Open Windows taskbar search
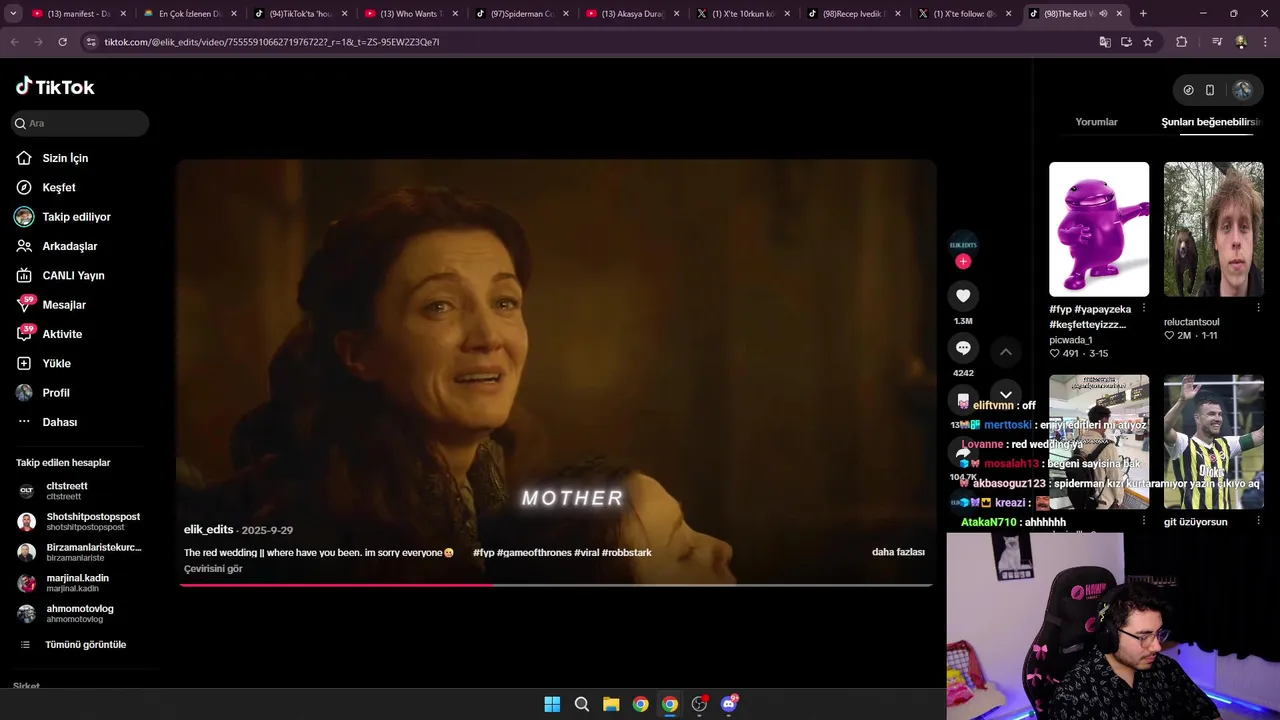This screenshot has width=1280, height=720. (x=581, y=704)
